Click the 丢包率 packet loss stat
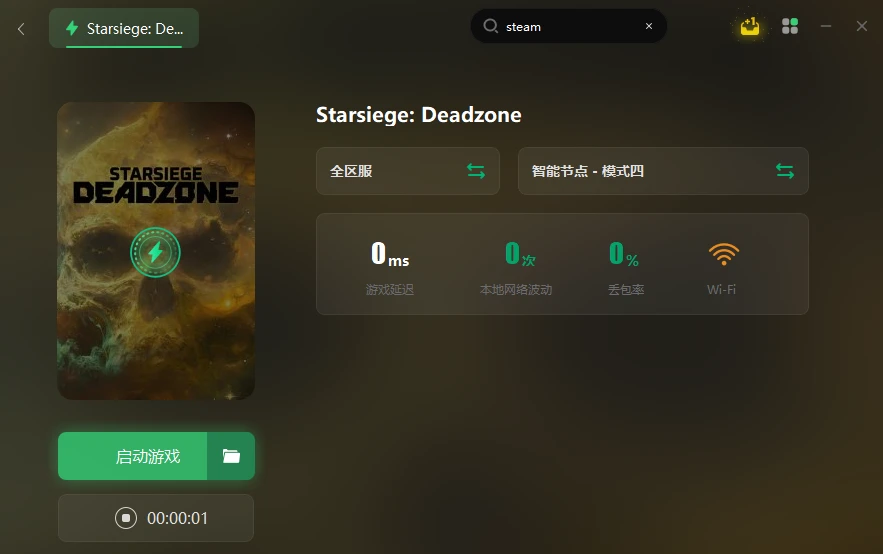 pyautogui.click(x=625, y=268)
